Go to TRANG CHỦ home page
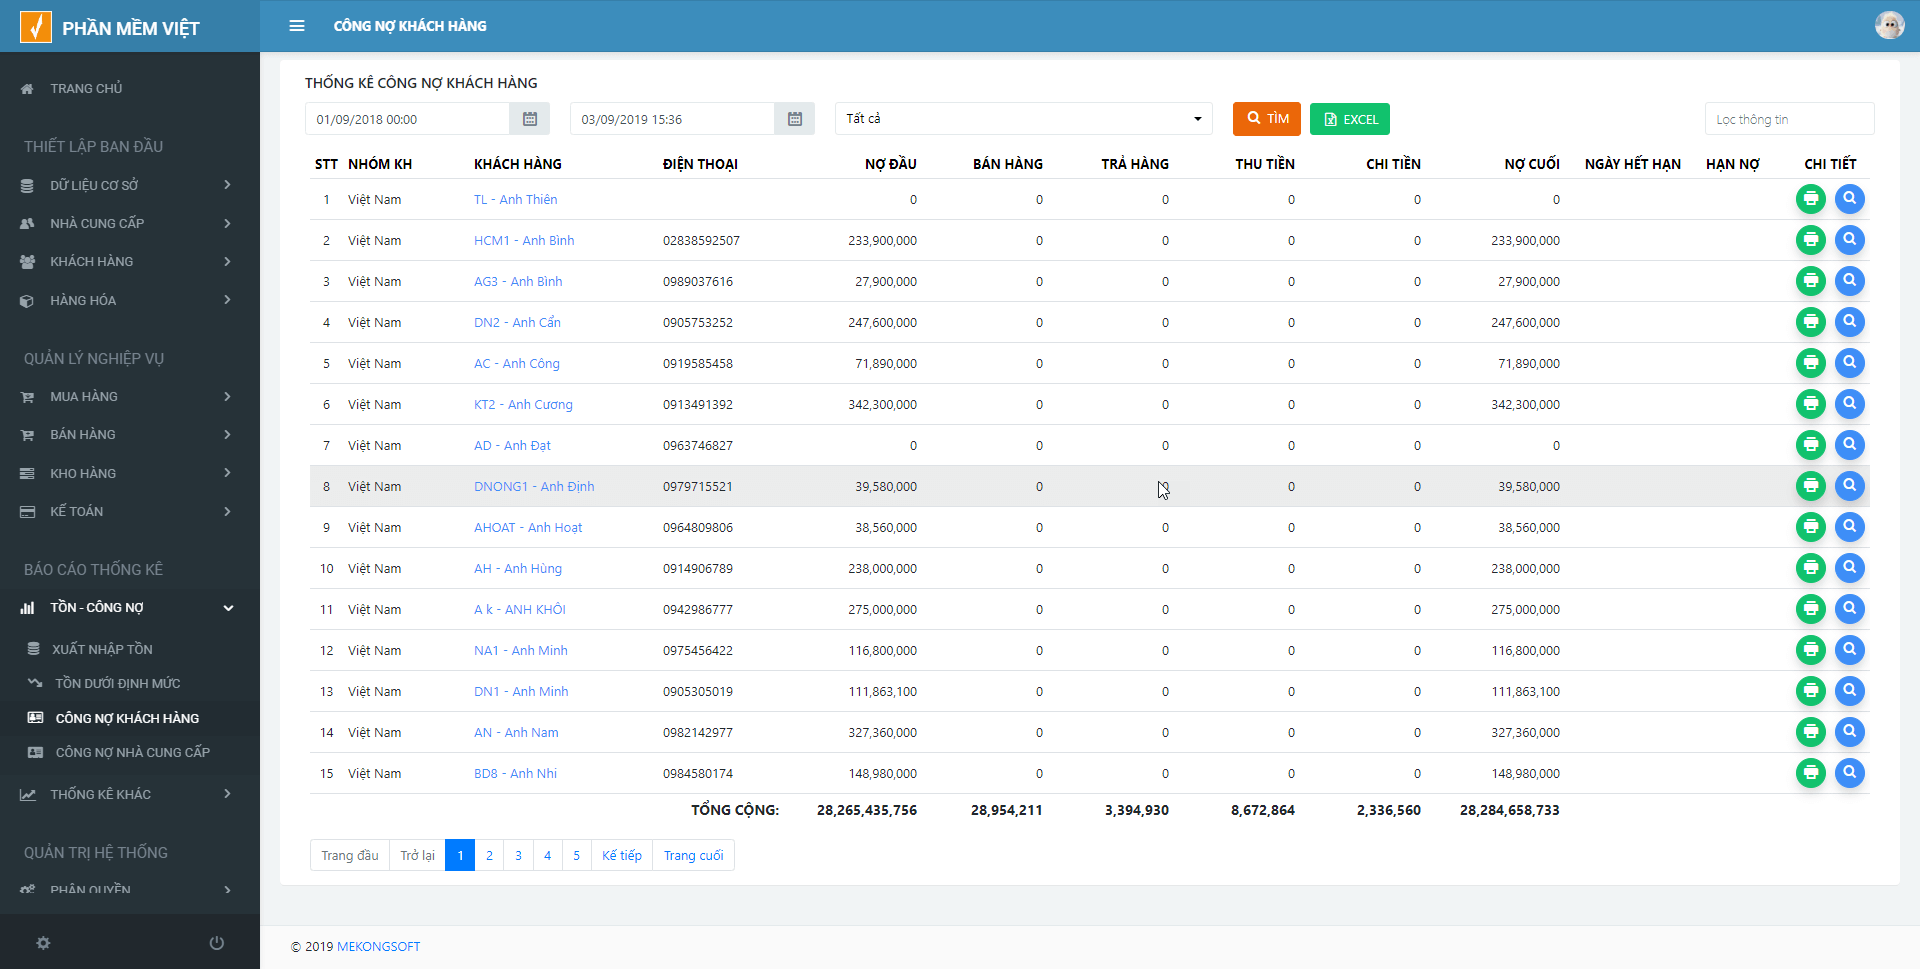Image resolution: width=1920 pixels, height=969 pixels. (x=130, y=88)
